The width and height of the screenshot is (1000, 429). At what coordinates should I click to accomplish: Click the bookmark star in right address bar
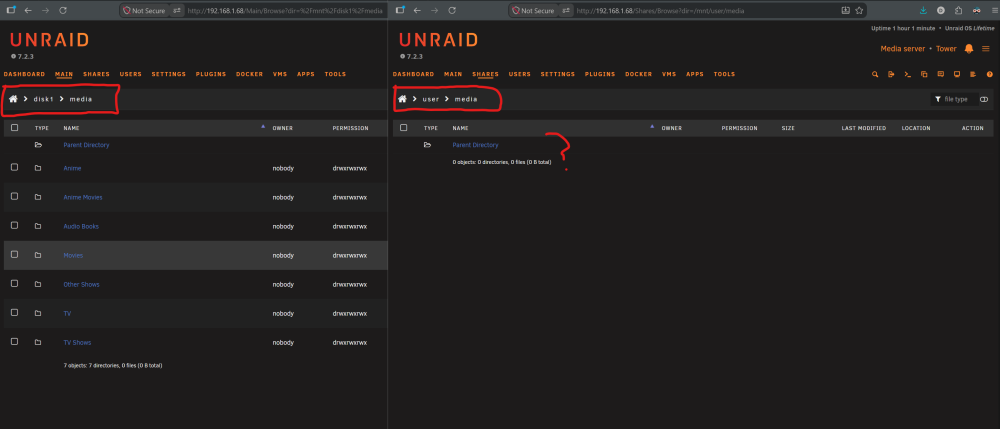pyautogui.click(x=859, y=11)
